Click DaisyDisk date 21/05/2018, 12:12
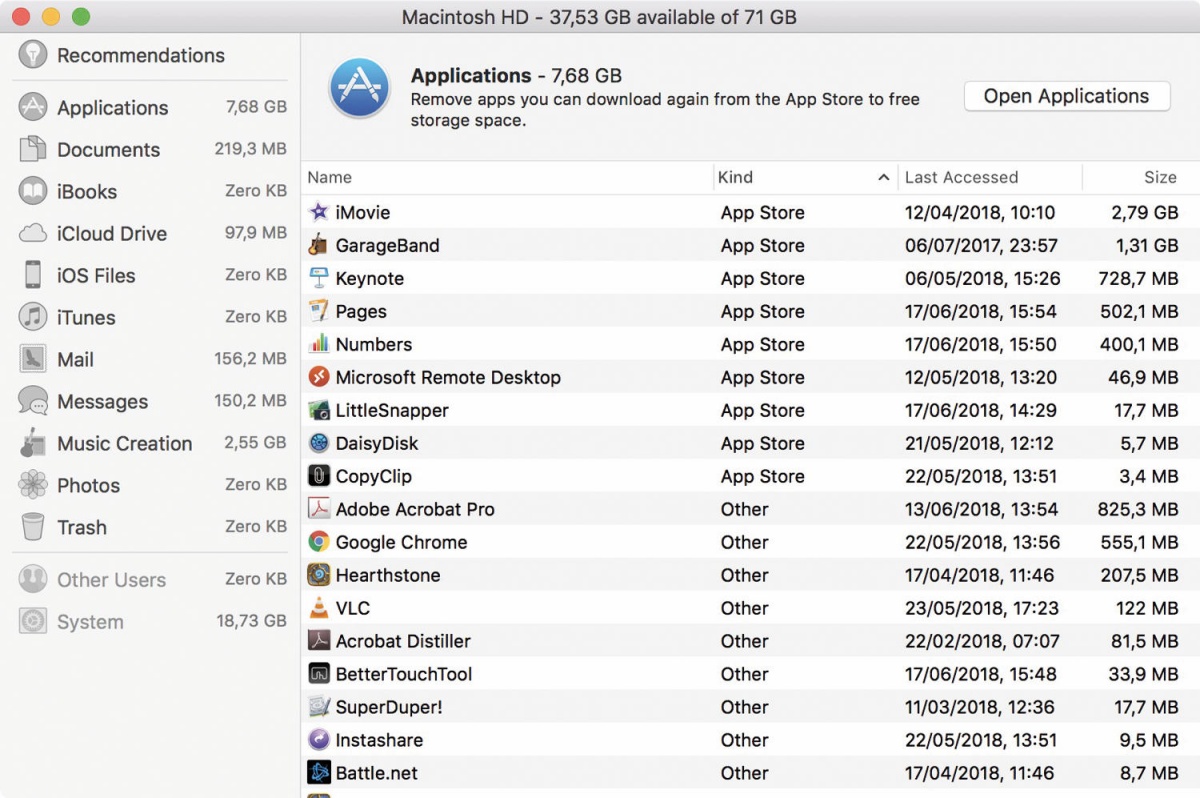Viewport: 1200px width, 798px height. click(x=979, y=443)
